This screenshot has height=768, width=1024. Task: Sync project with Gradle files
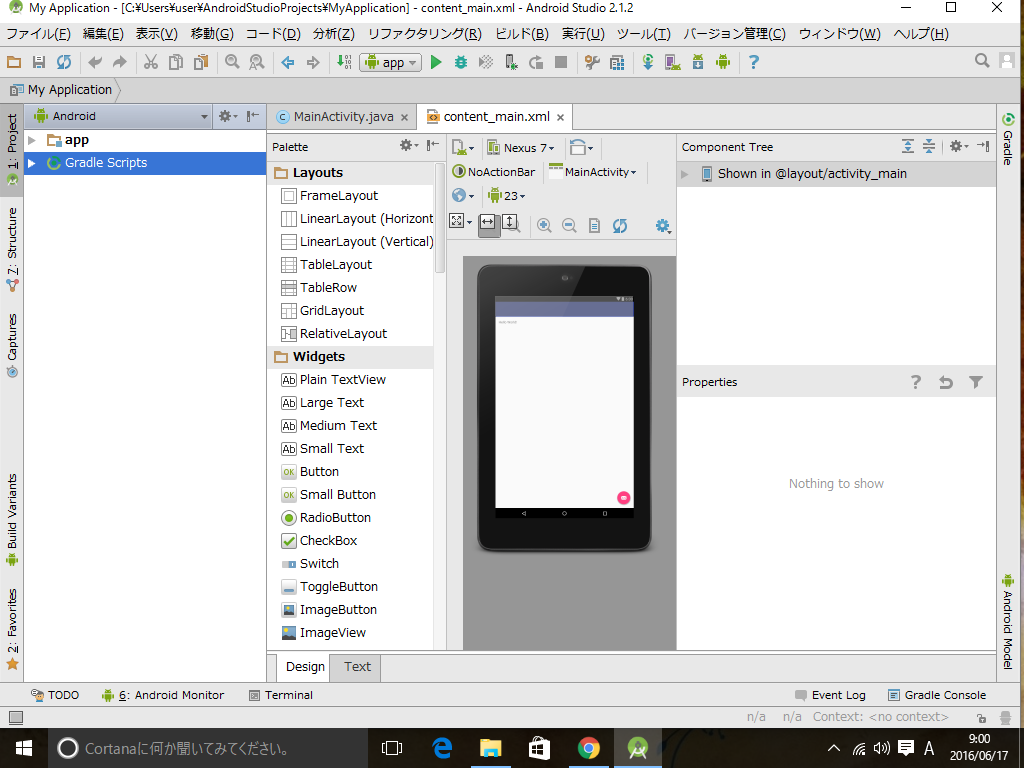[649, 62]
